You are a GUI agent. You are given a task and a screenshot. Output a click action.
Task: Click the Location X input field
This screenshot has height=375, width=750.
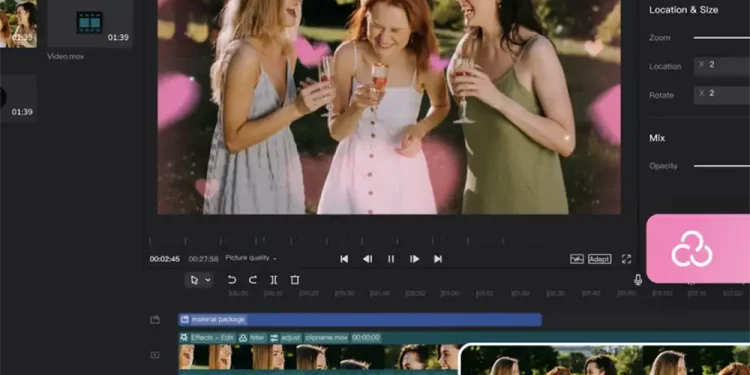coord(722,66)
